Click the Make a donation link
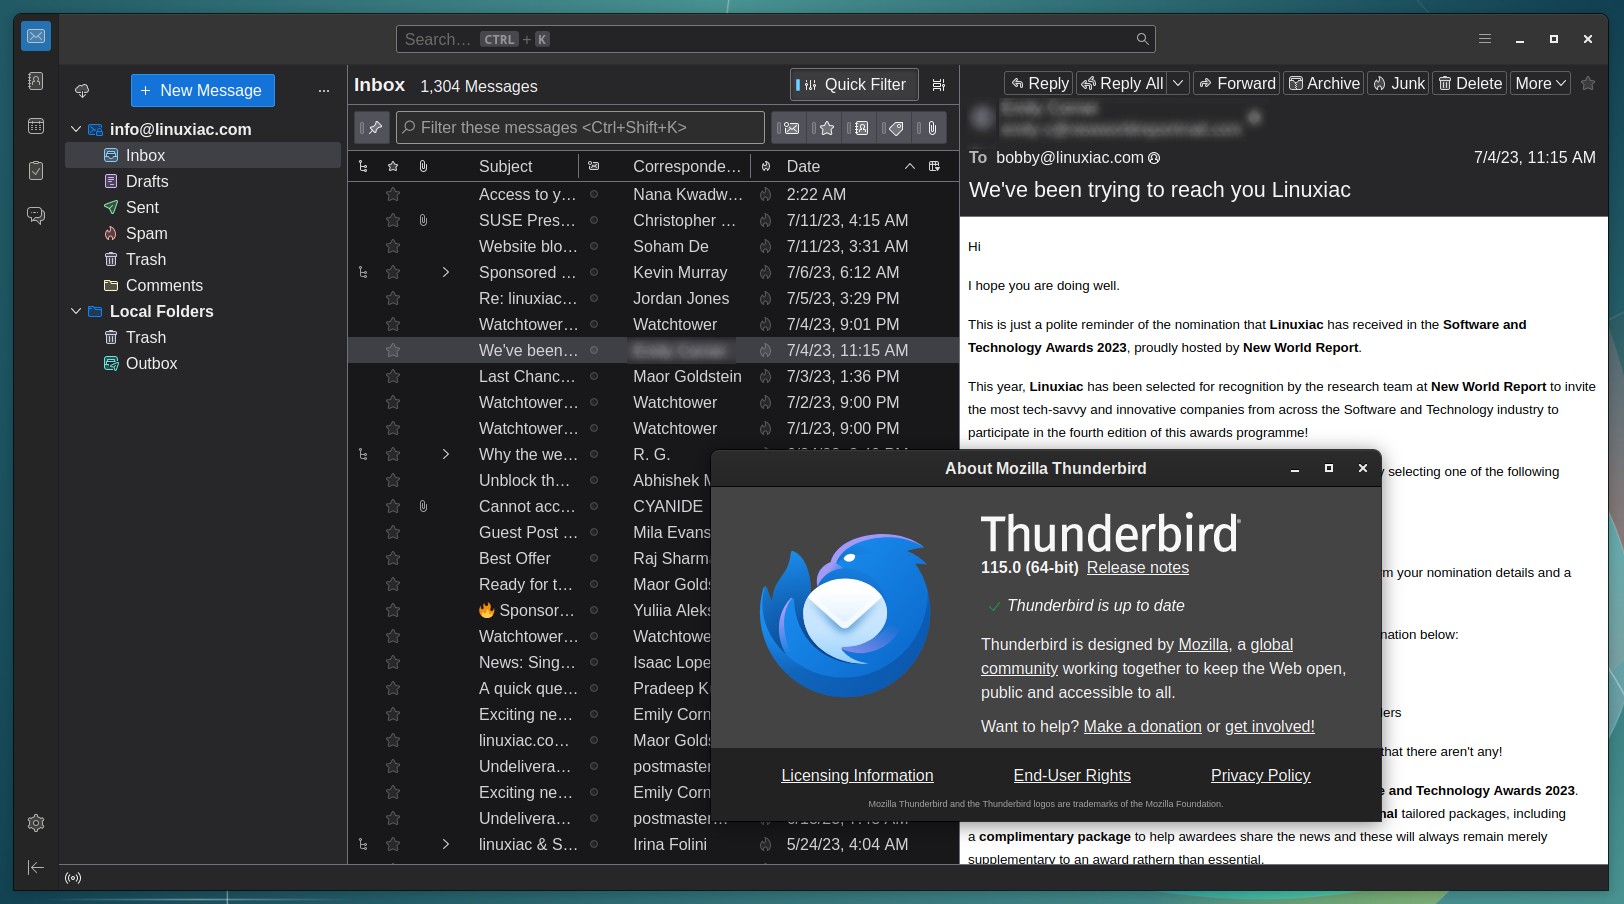The height and width of the screenshot is (904, 1624). 1143,726
